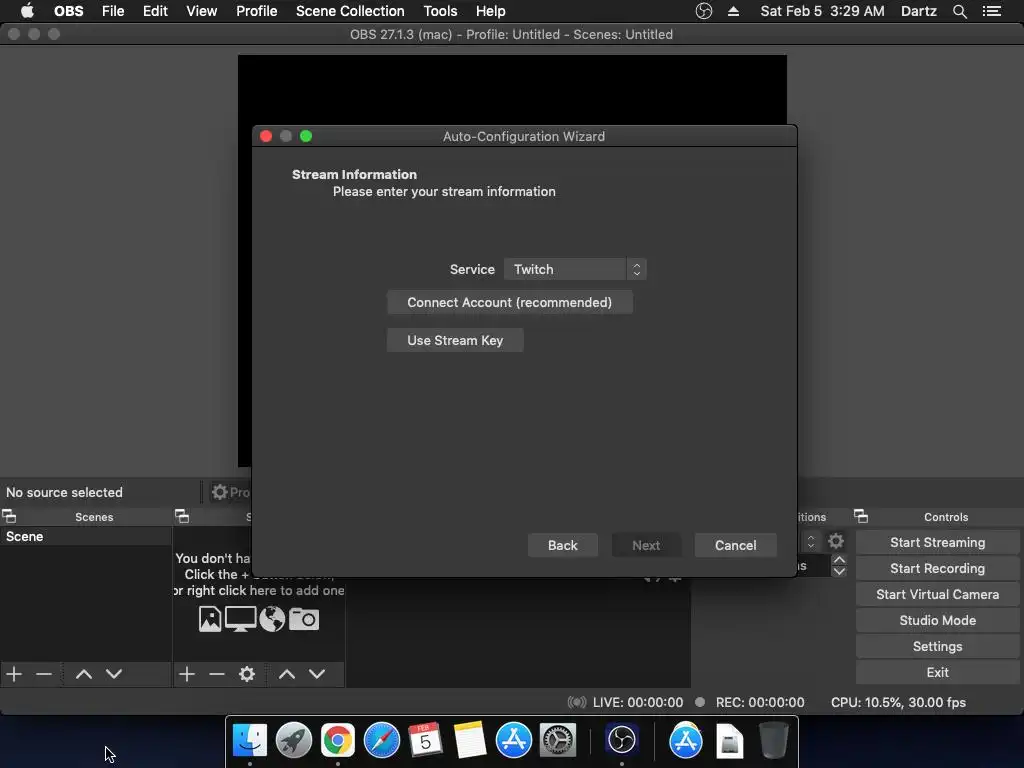Click the 'No source selected' text

coord(64,492)
